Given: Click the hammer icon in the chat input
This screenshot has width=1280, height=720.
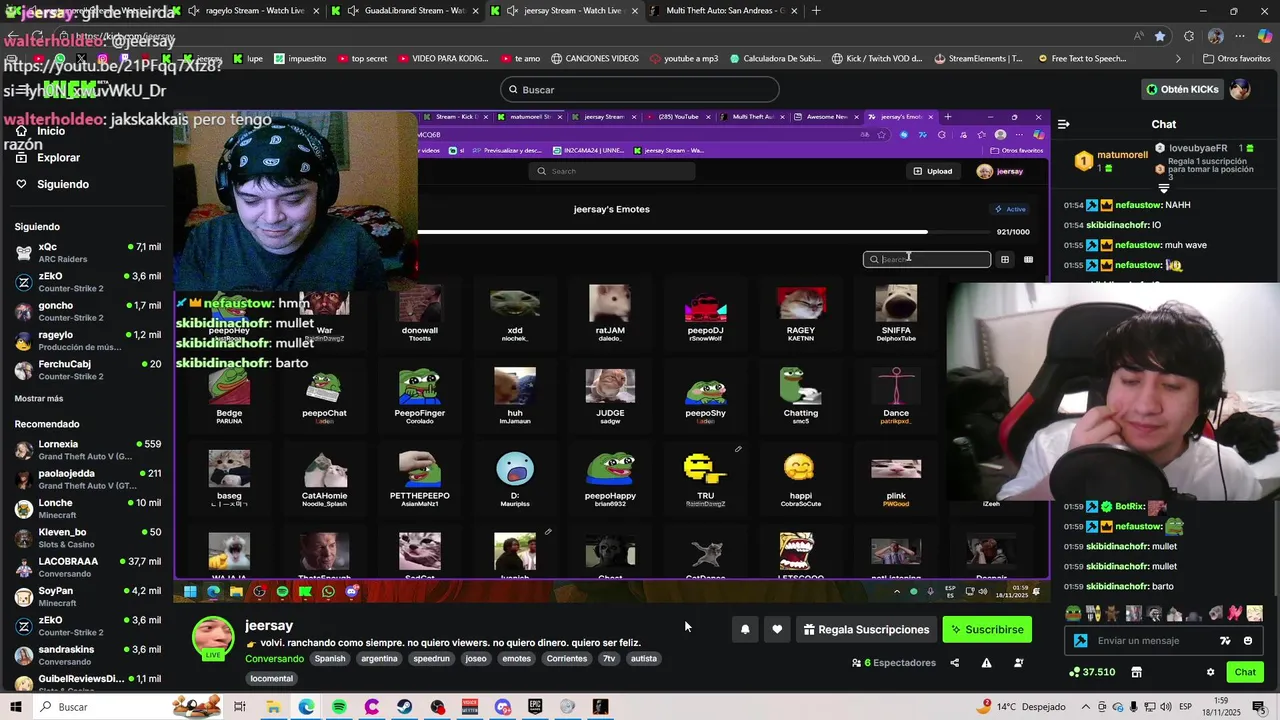Looking at the screenshot, I should click(x=1080, y=641).
